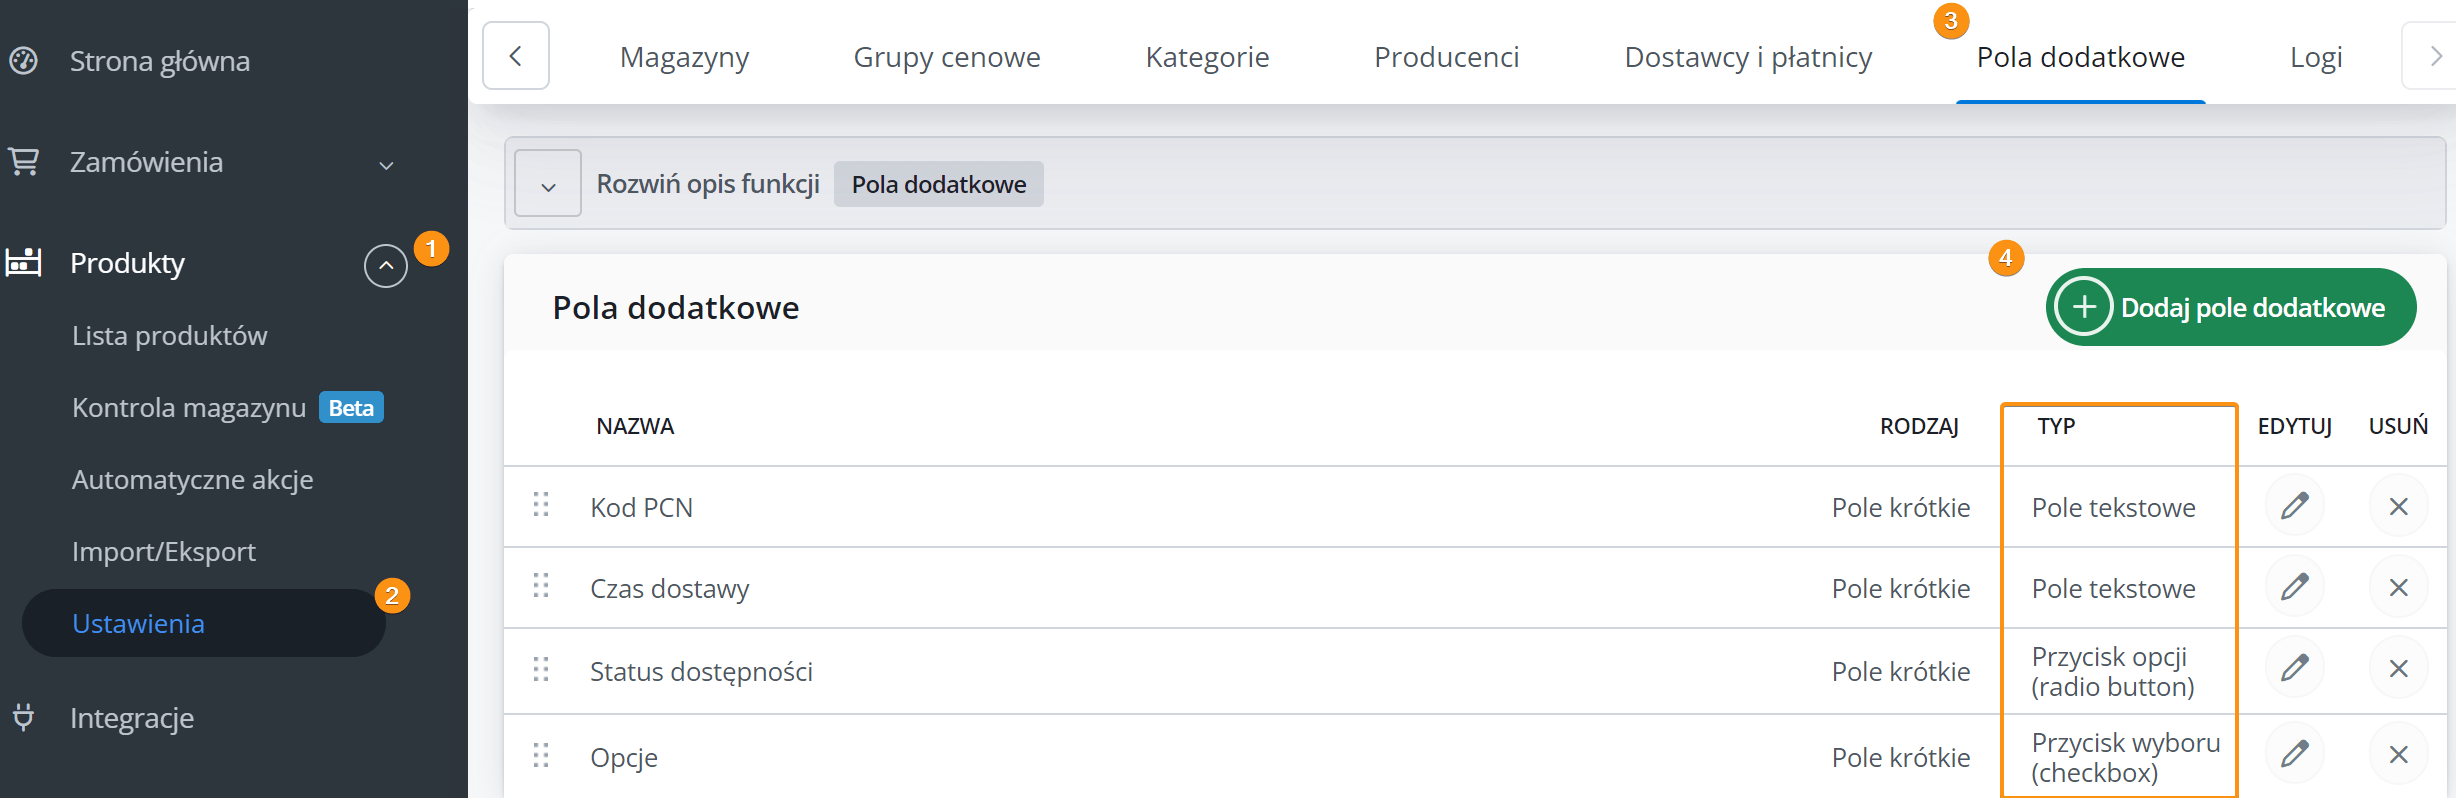Collapse the Produkty menu section
2456x798 pixels.
385,266
